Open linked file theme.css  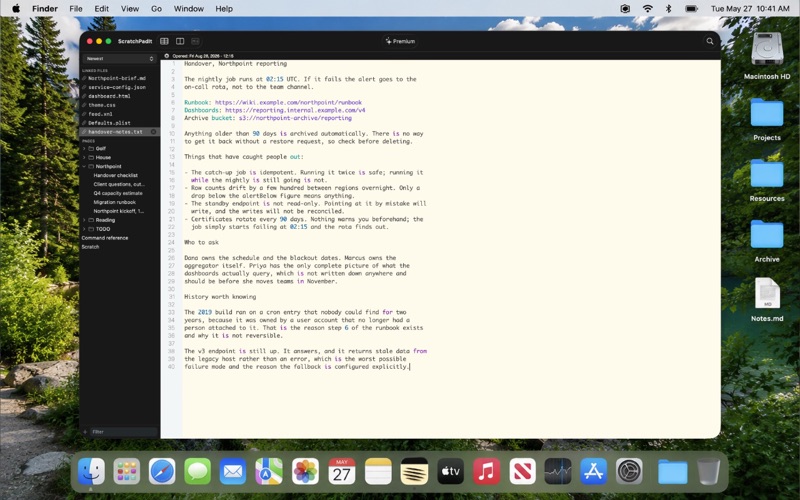102,105
